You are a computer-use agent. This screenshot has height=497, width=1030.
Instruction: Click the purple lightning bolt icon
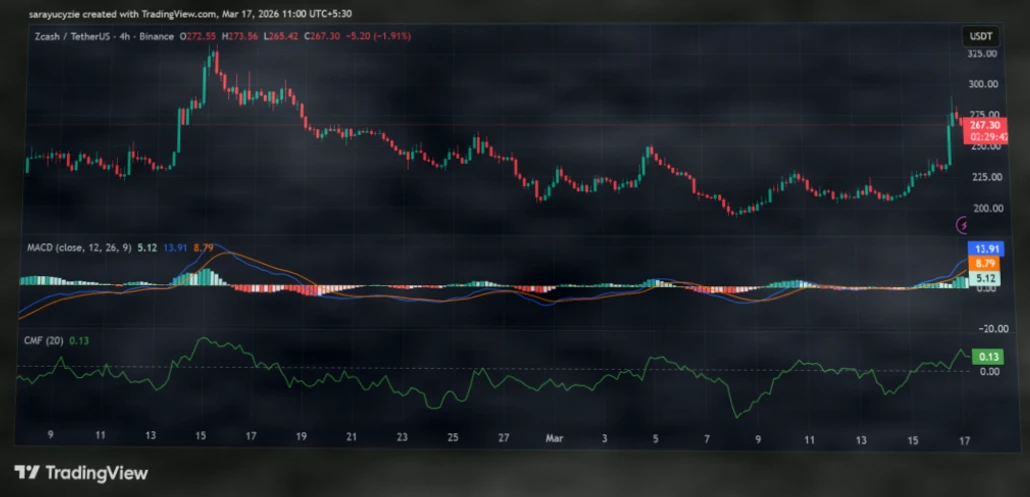click(x=963, y=226)
